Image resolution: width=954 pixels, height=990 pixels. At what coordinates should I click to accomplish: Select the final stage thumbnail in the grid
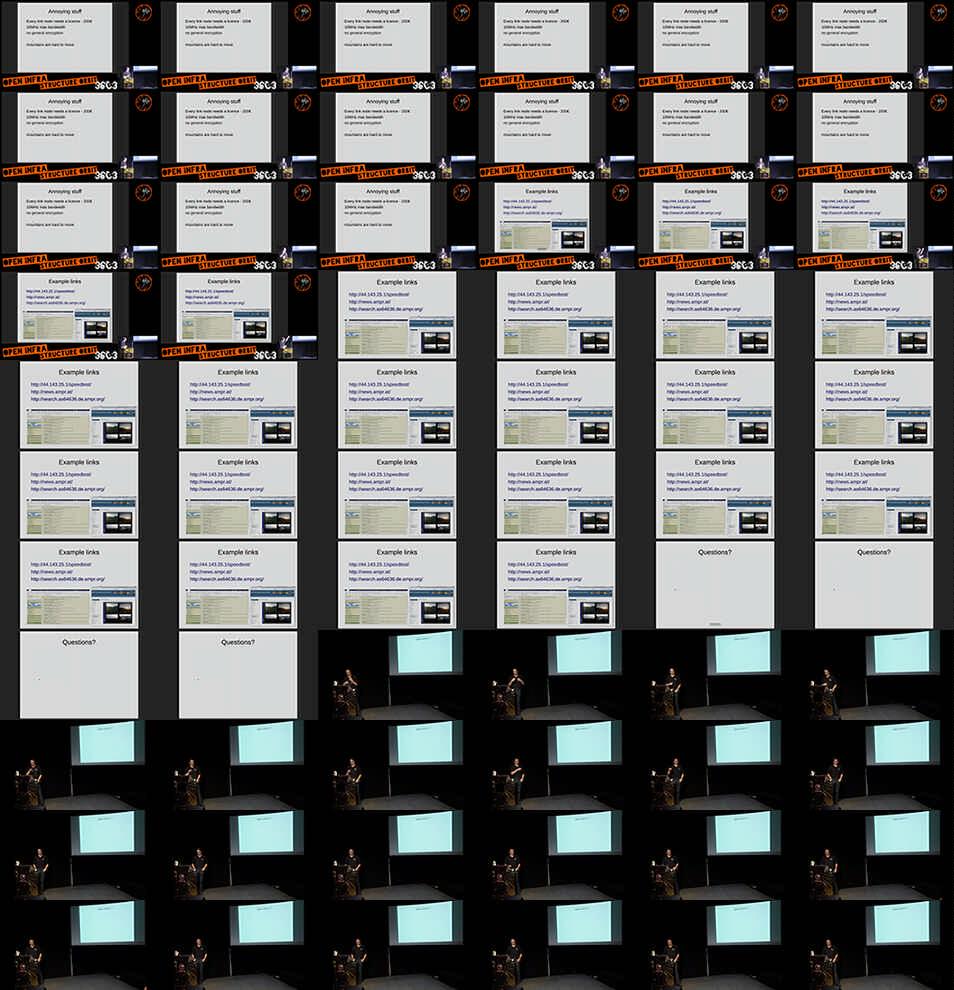[874, 945]
